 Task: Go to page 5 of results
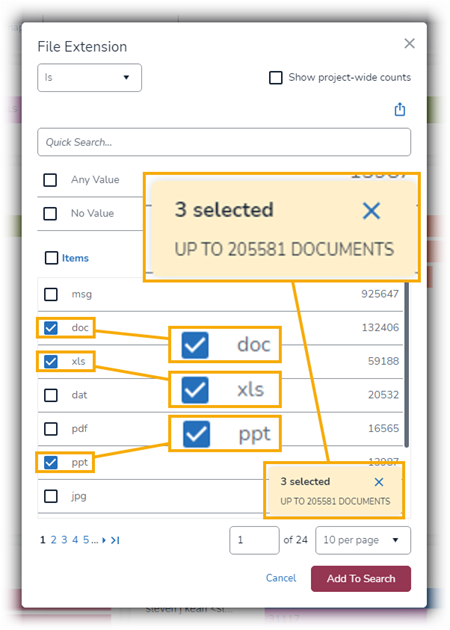[x=86, y=540]
